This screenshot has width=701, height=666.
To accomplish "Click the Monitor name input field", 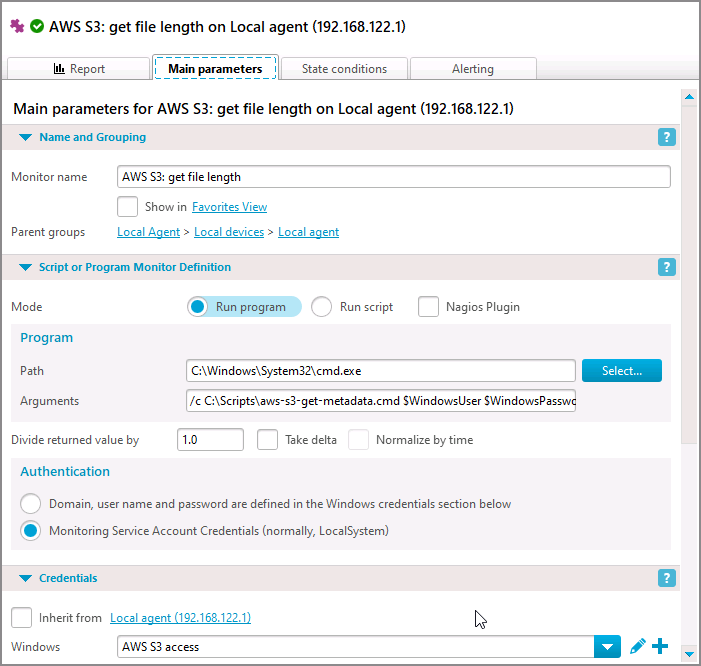I will pyautogui.click(x=393, y=177).
